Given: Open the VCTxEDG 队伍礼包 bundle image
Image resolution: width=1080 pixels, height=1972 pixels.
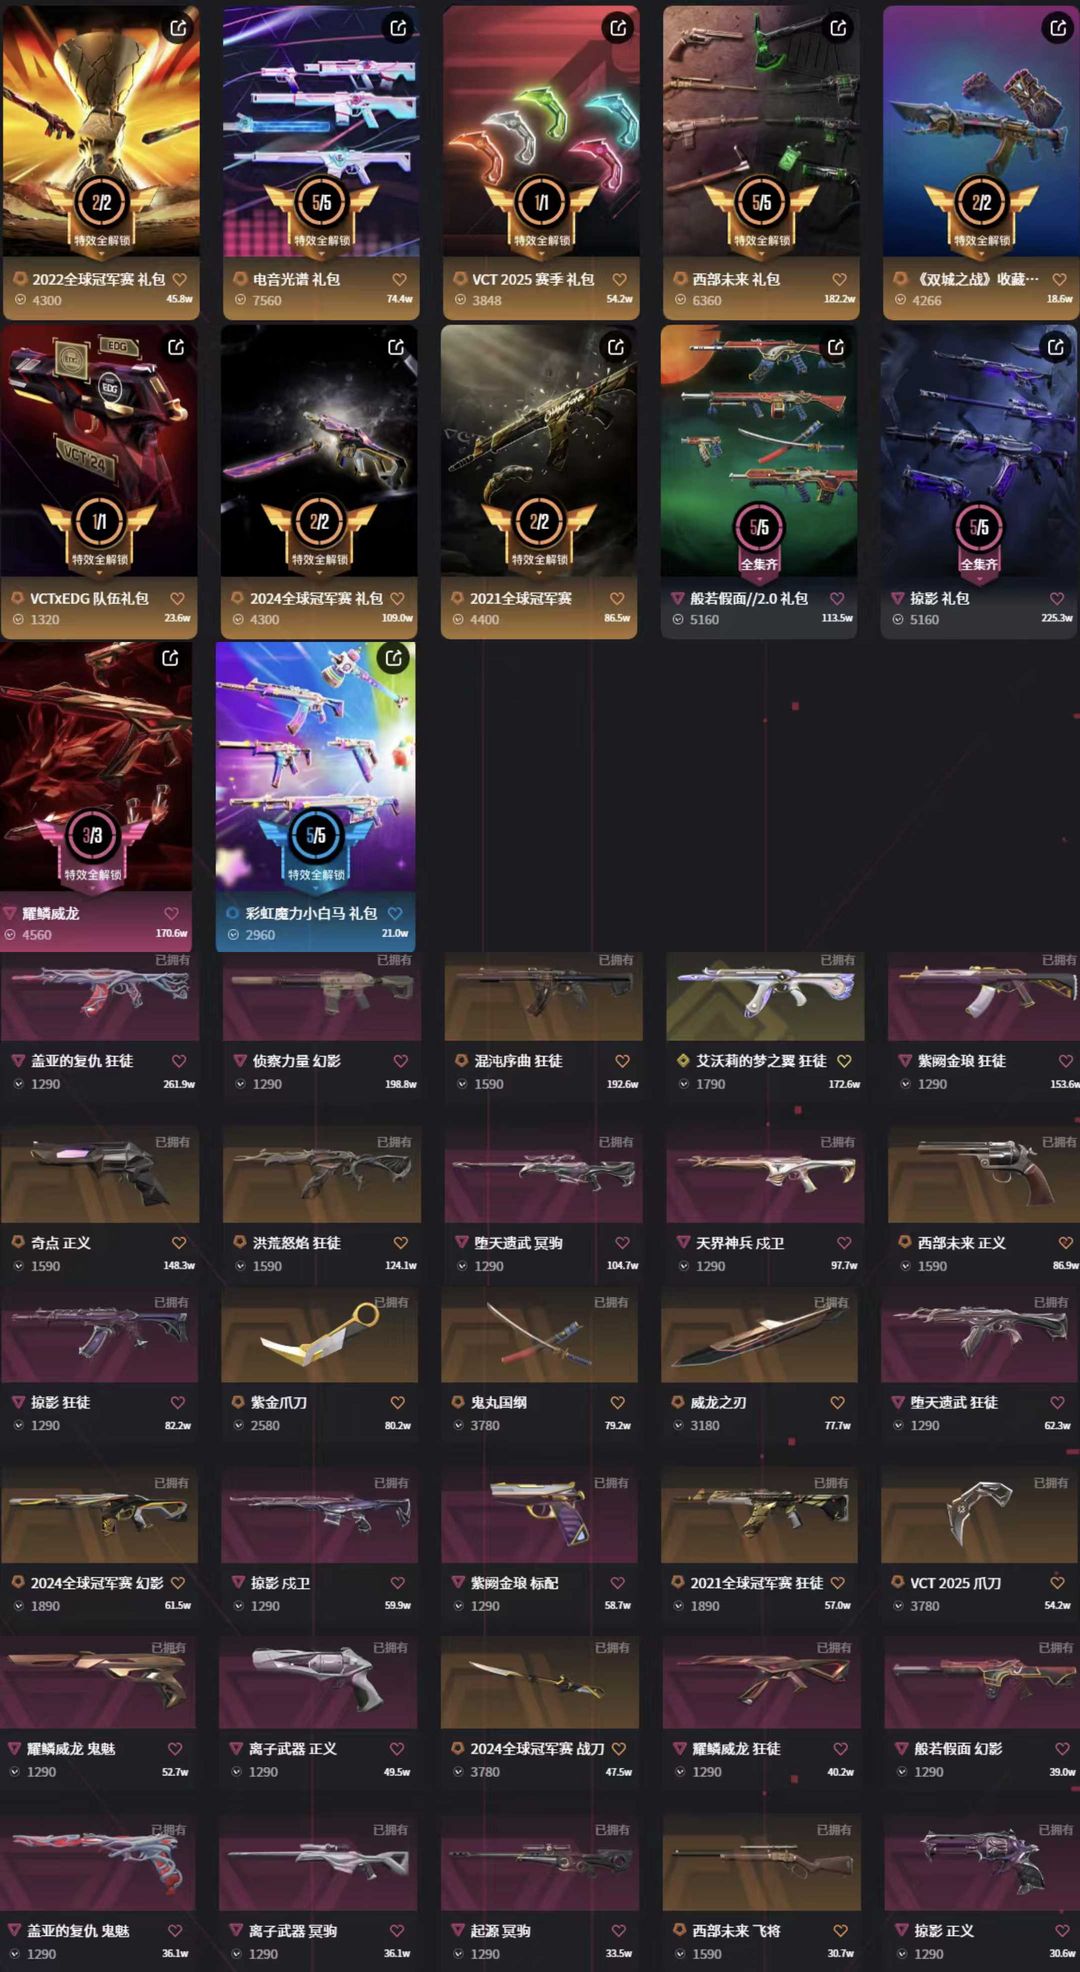Looking at the screenshot, I should point(99,450).
